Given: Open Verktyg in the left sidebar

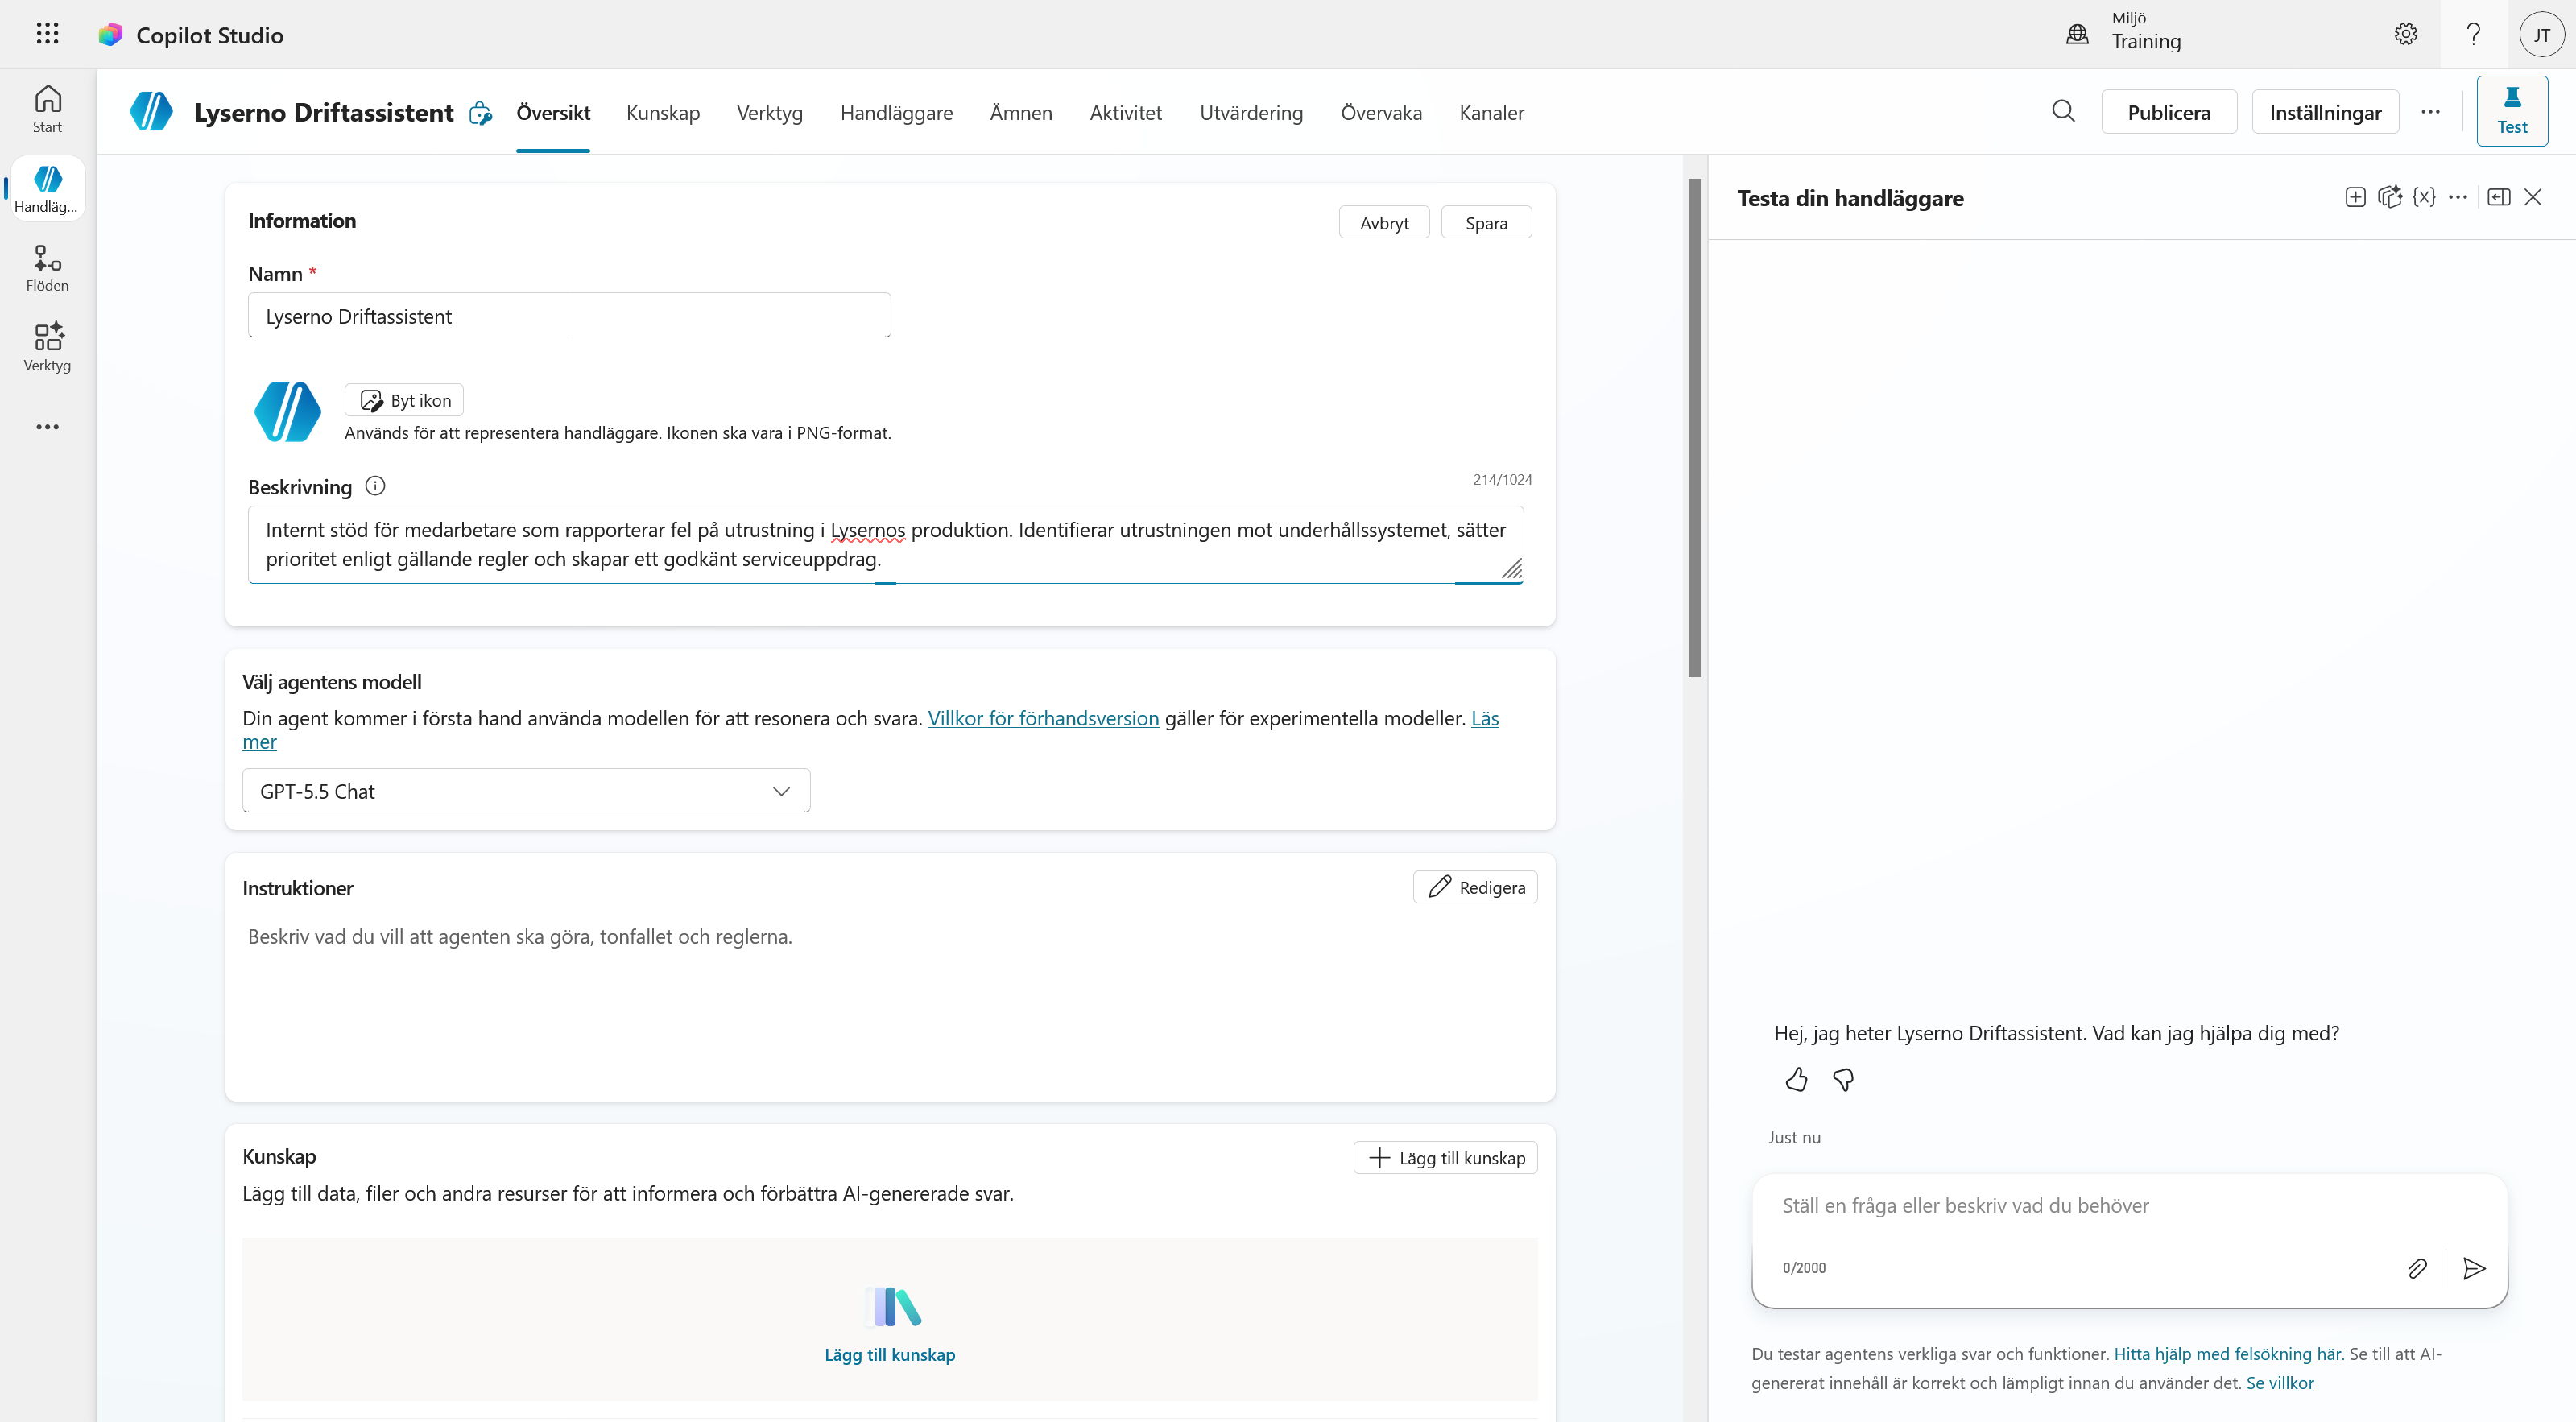Looking at the screenshot, I should [x=47, y=347].
